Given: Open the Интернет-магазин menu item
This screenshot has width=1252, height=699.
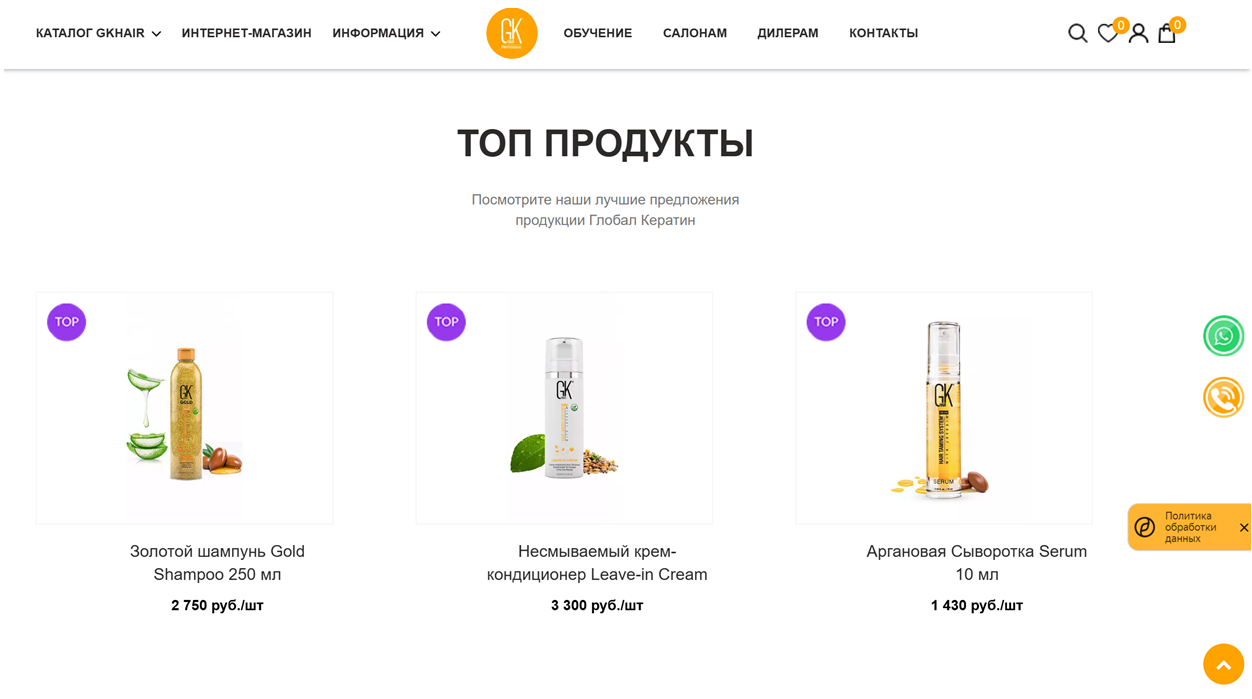Looking at the screenshot, I should 246,33.
